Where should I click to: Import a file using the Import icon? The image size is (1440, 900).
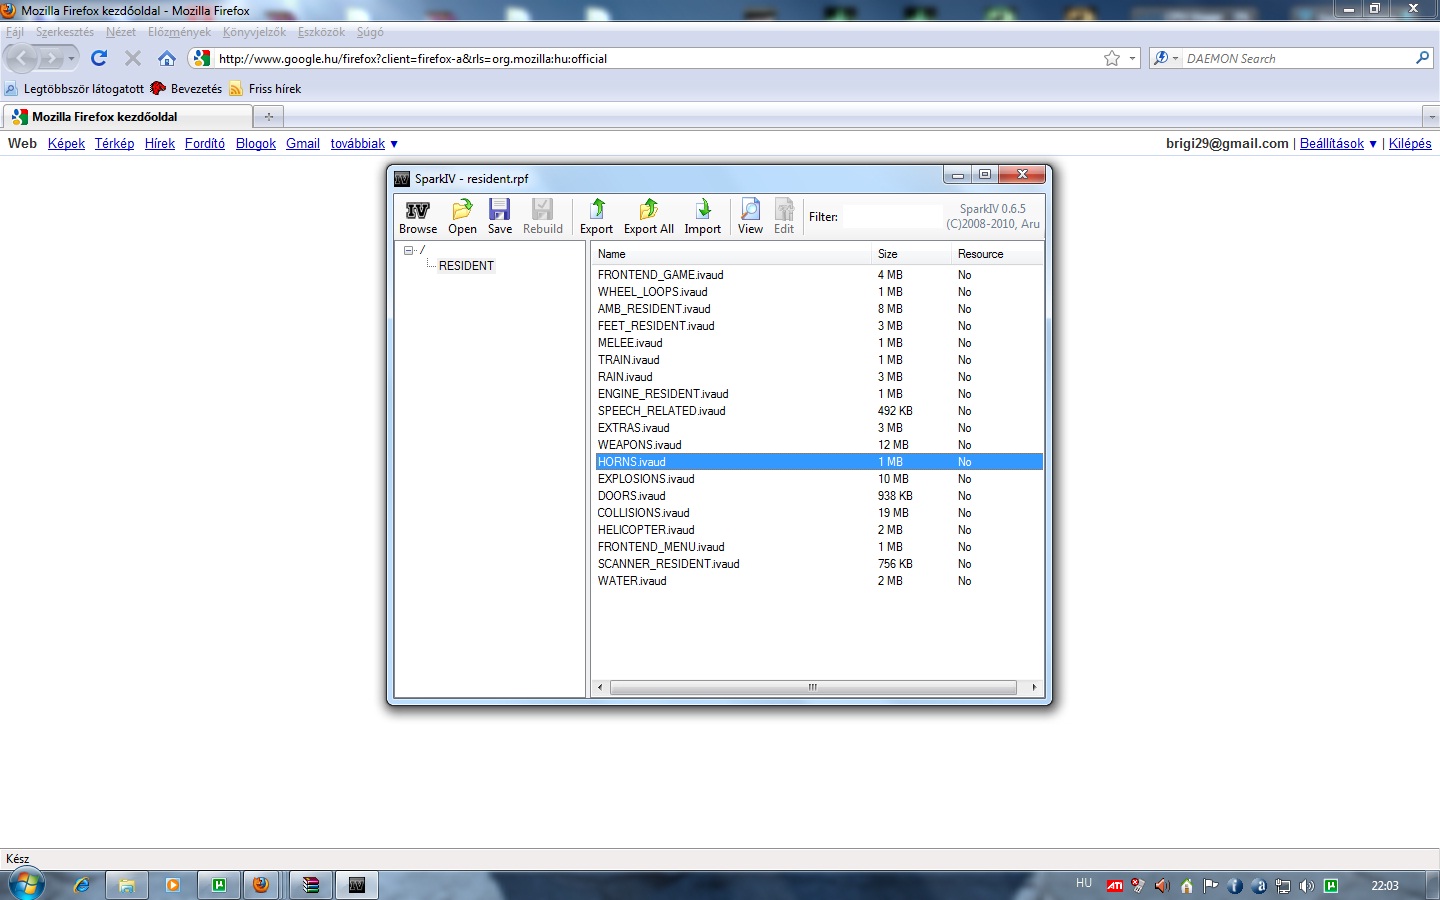tap(703, 217)
